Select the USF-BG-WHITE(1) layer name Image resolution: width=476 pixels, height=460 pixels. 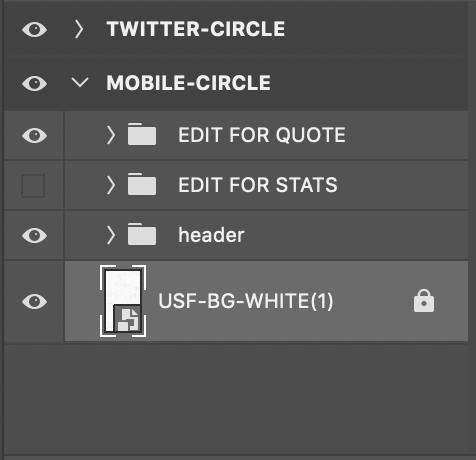tap(246, 301)
